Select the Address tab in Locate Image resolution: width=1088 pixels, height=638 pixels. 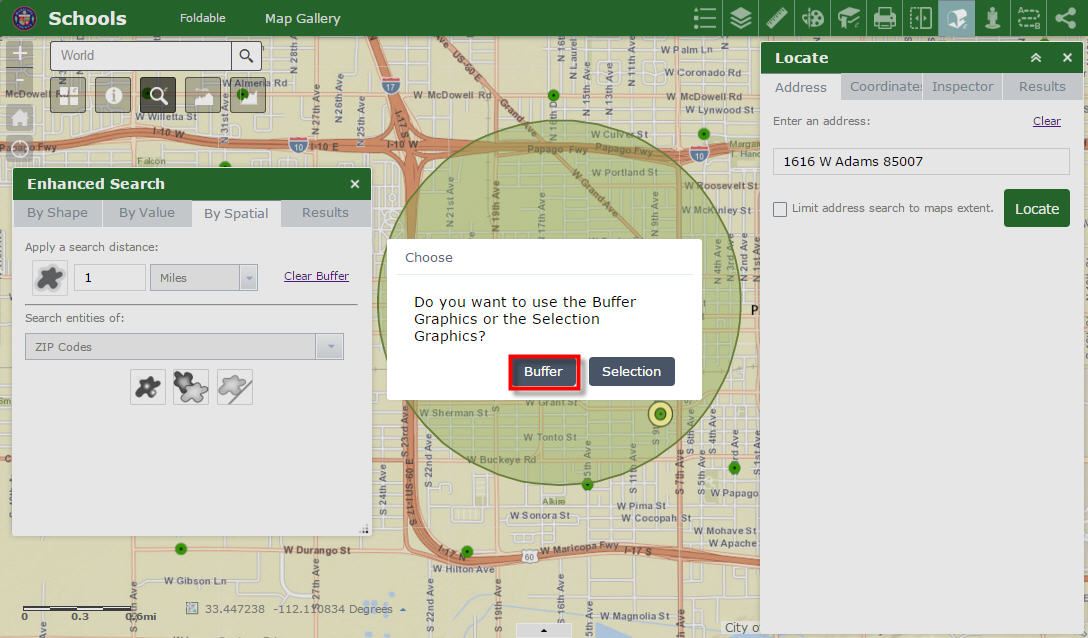coord(801,87)
